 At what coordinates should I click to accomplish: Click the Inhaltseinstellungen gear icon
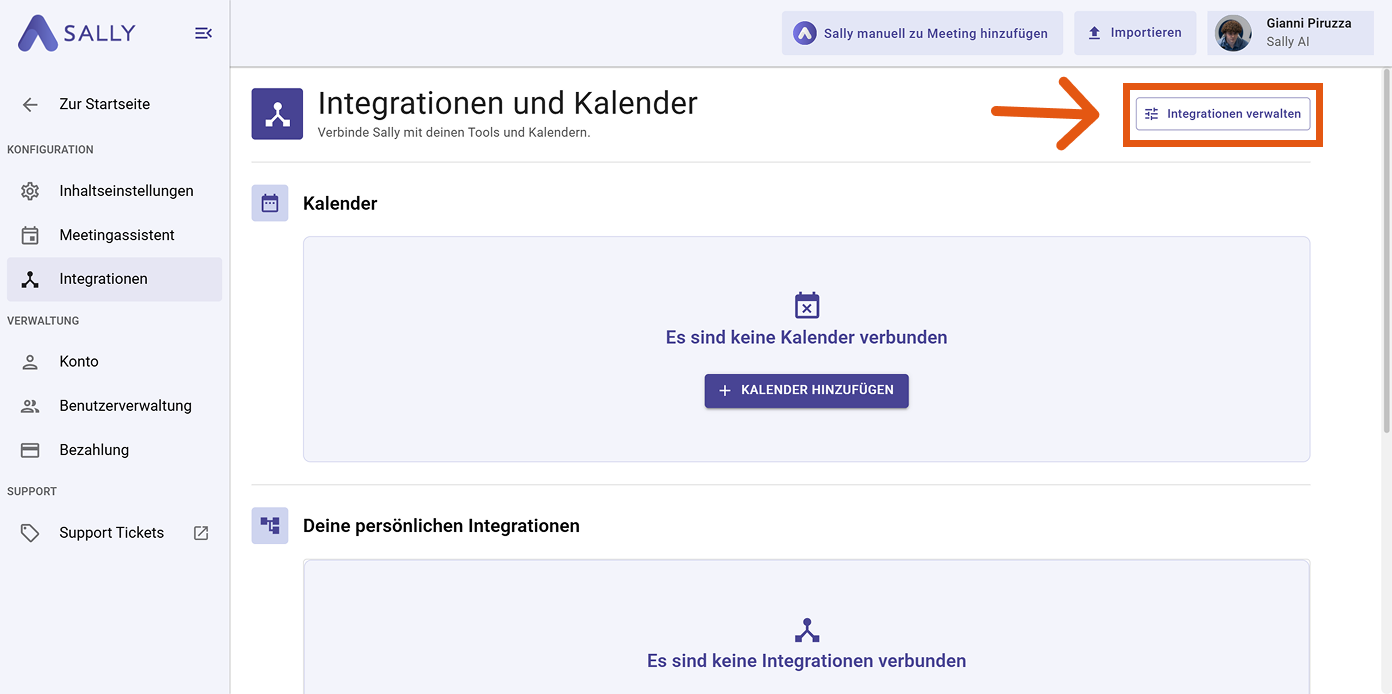coord(30,191)
